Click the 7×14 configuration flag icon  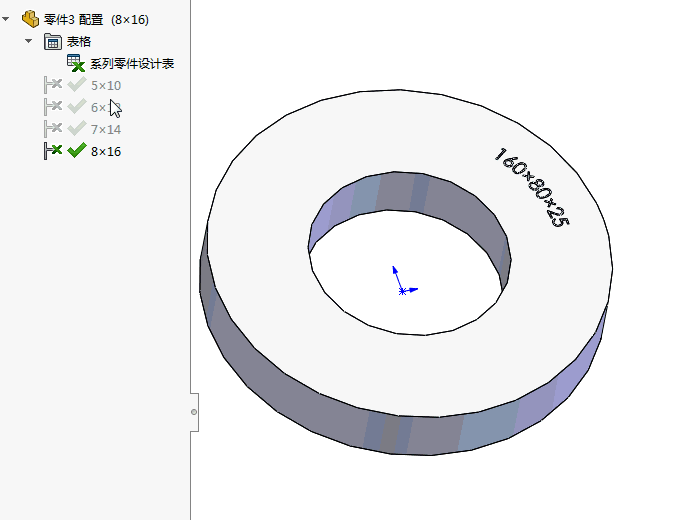click(53, 129)
